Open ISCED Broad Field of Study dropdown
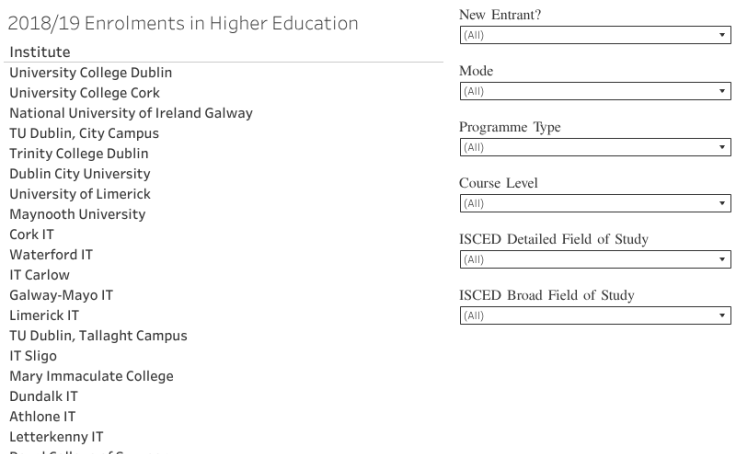The height and width of the screenshot is (454, 736). [594, 315]
